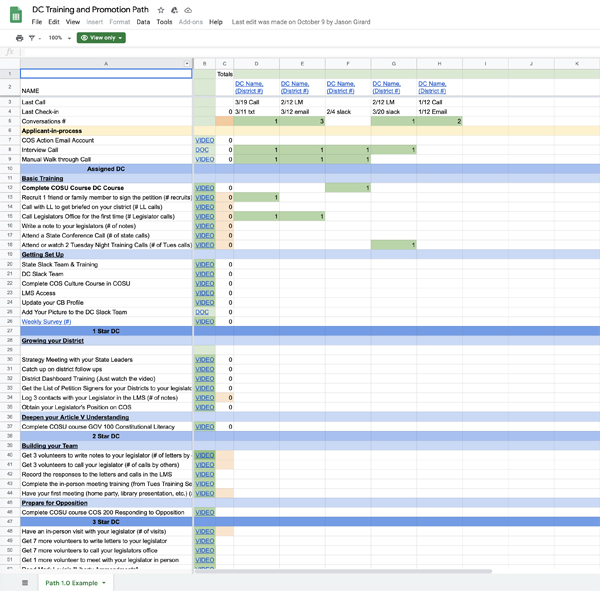The image size is (600, 600).
Task: Open the all sheets list icon
Action: pos(25,582)
